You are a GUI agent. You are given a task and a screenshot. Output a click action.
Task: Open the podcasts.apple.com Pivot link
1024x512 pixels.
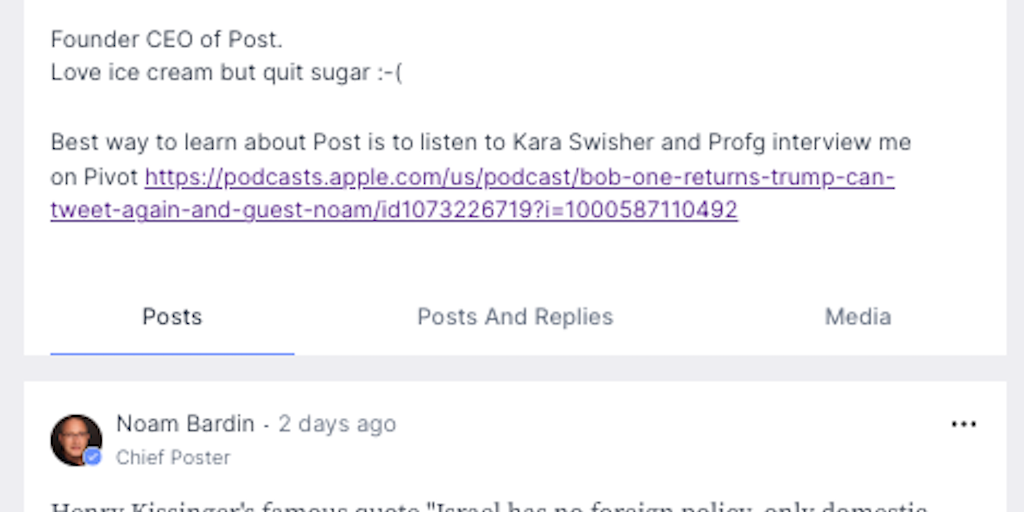coord(519,178)
